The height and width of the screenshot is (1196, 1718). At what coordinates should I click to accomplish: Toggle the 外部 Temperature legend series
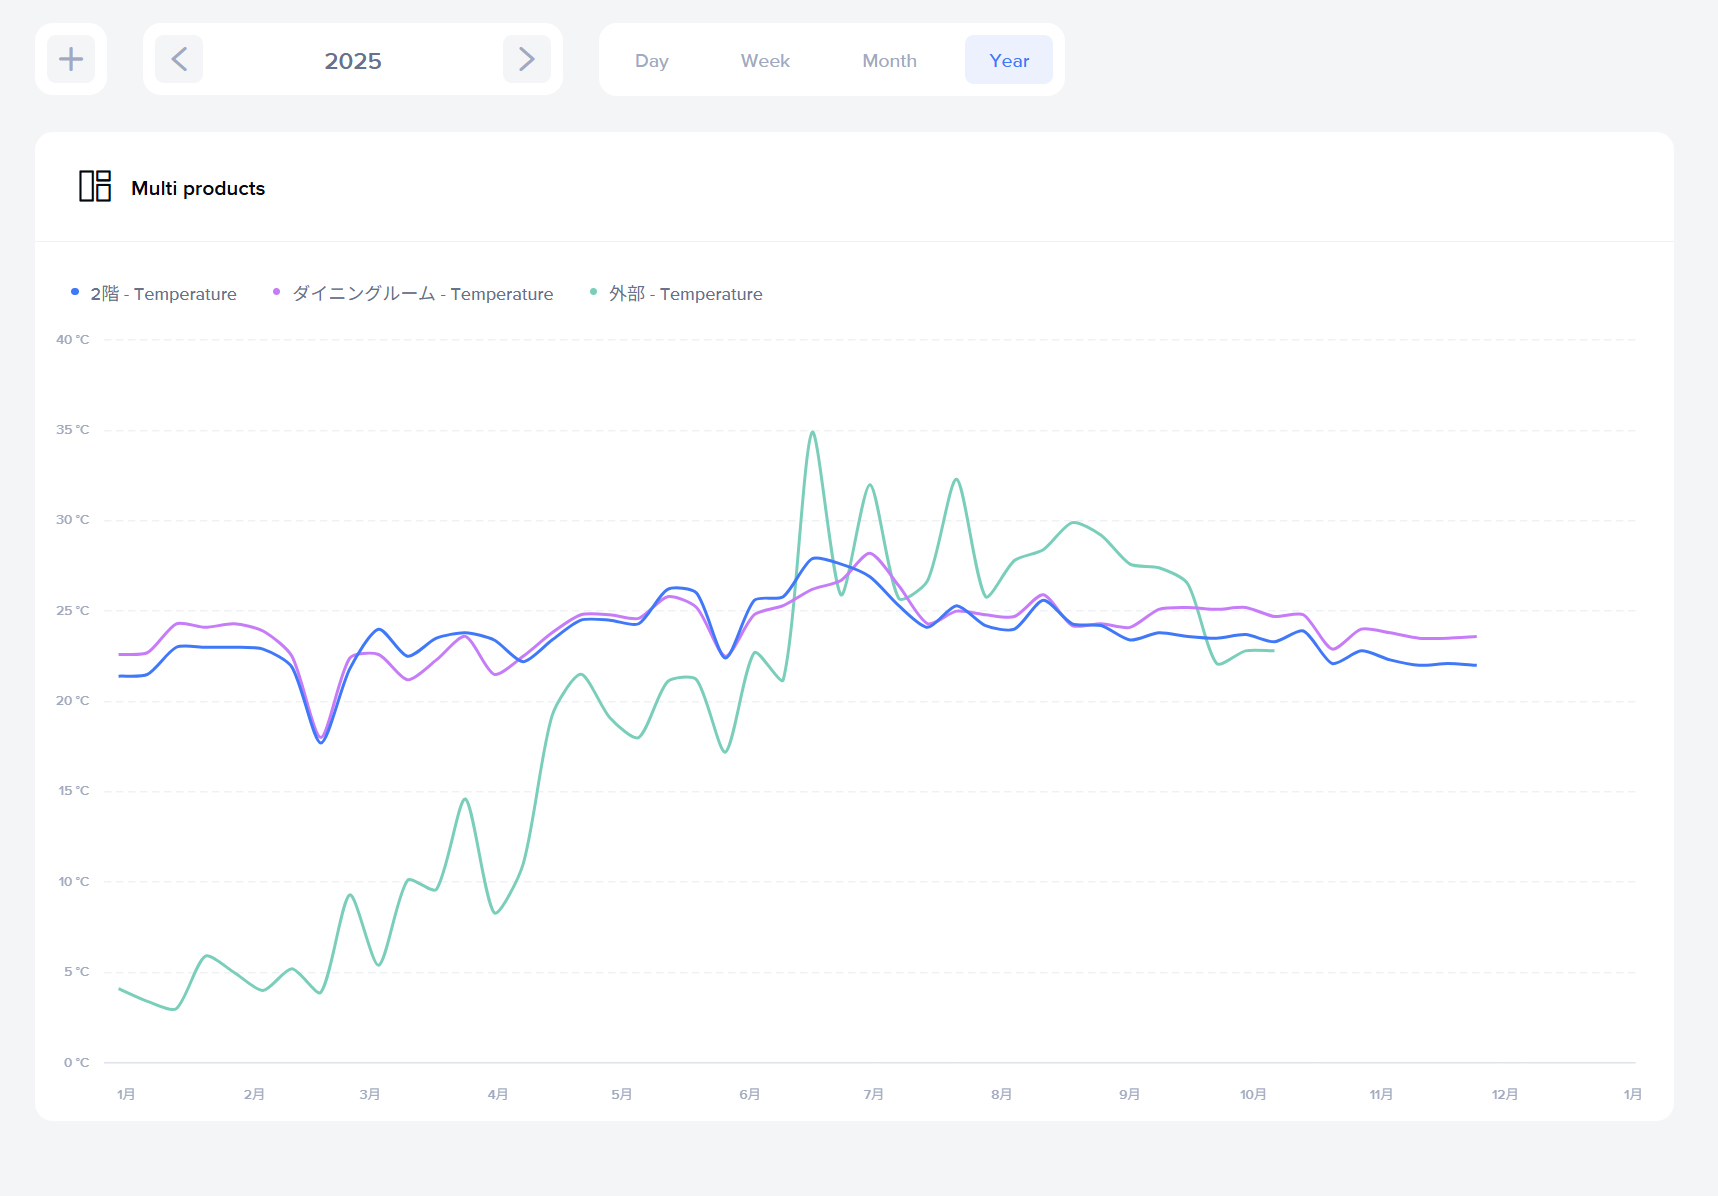coord(685,294)
